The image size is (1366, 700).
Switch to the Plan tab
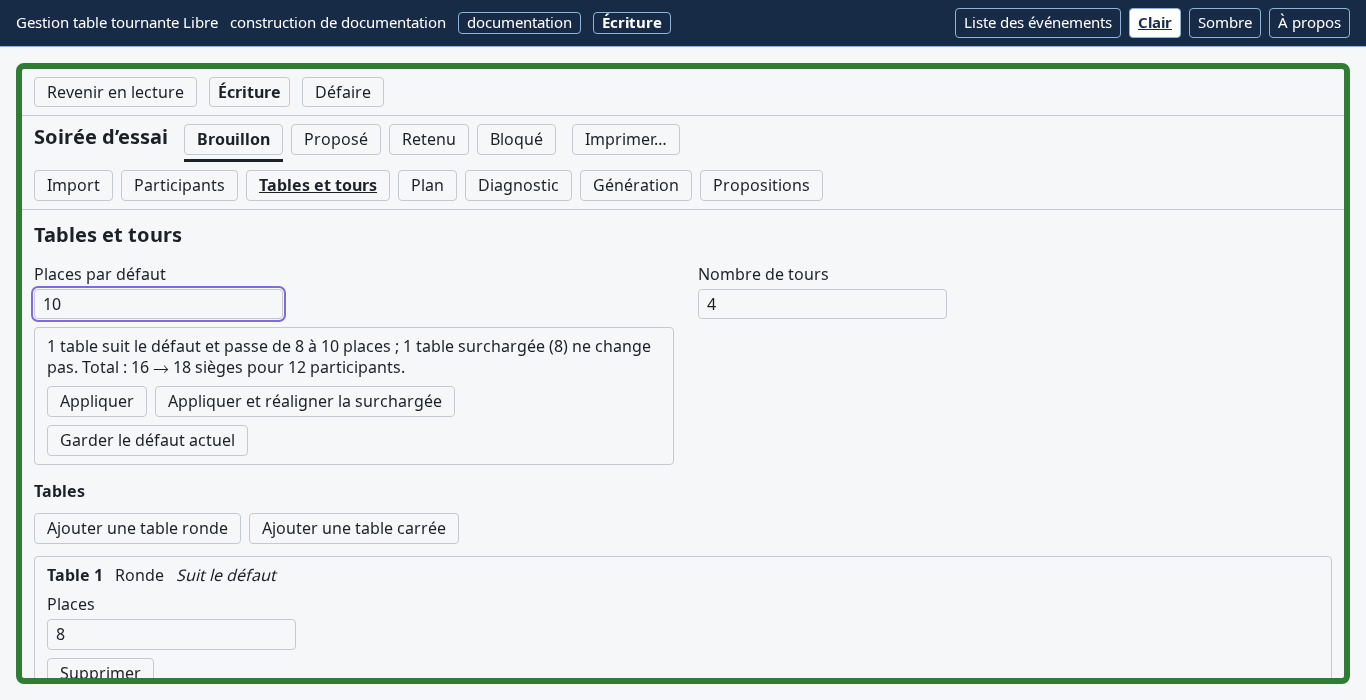click(x=427, y=185)
